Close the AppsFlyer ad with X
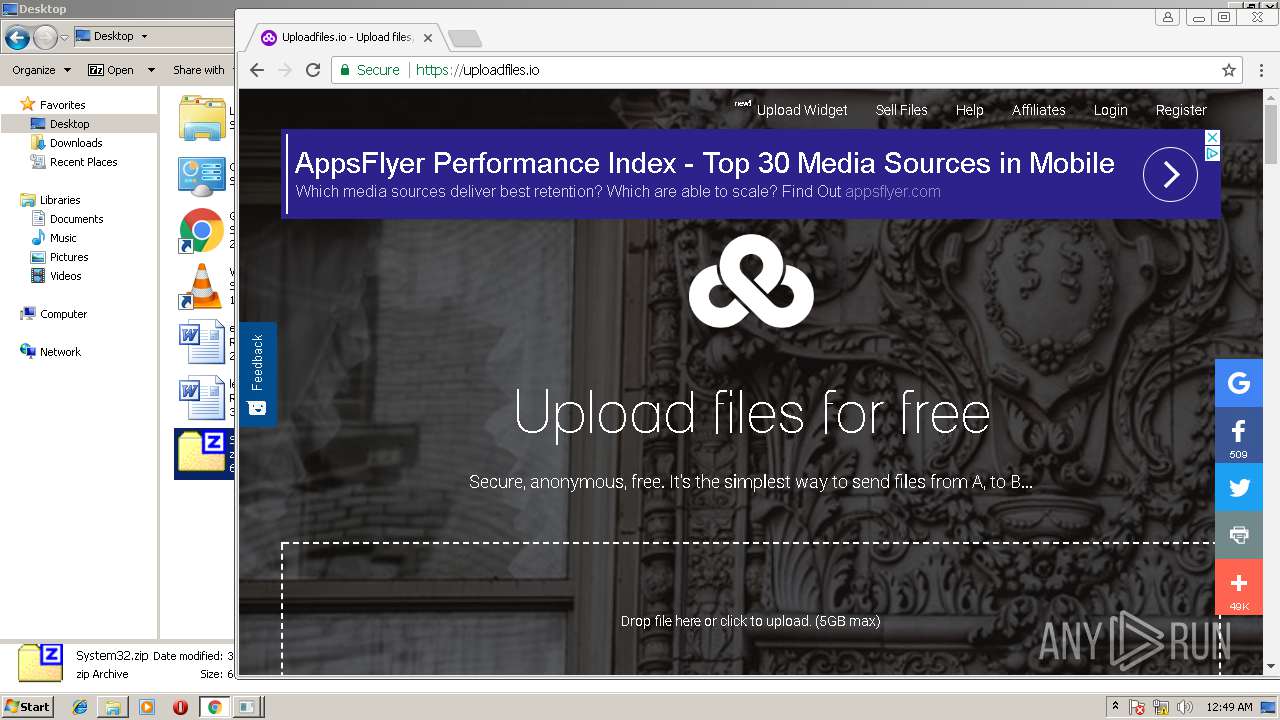Viewport: 1280px width, 720px height. 1212,137
